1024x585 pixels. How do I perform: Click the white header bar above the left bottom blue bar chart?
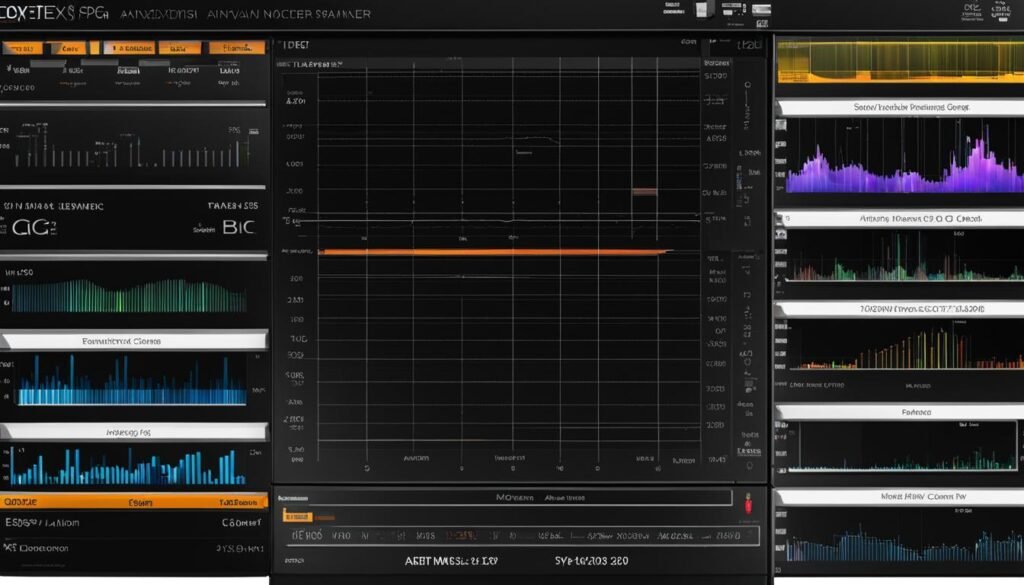click(135, 432)
